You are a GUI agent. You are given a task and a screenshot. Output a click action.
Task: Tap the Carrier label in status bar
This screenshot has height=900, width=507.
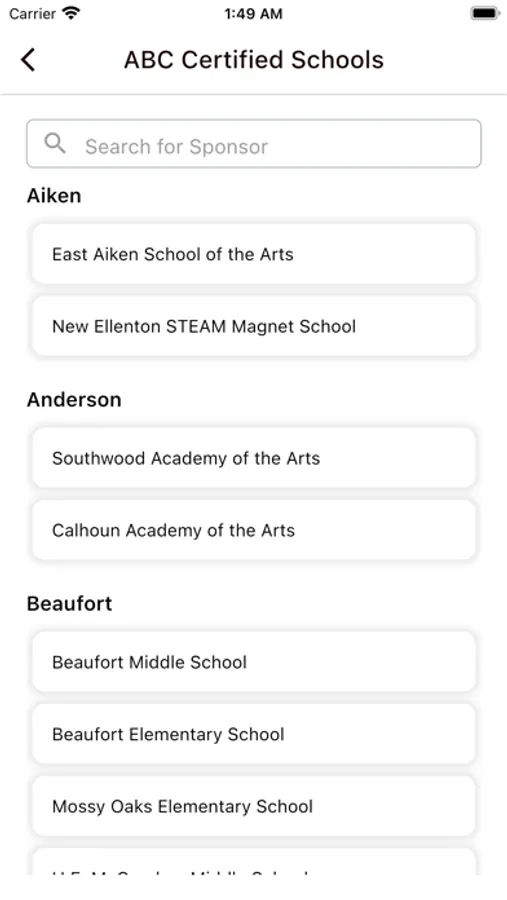point(32,13)
